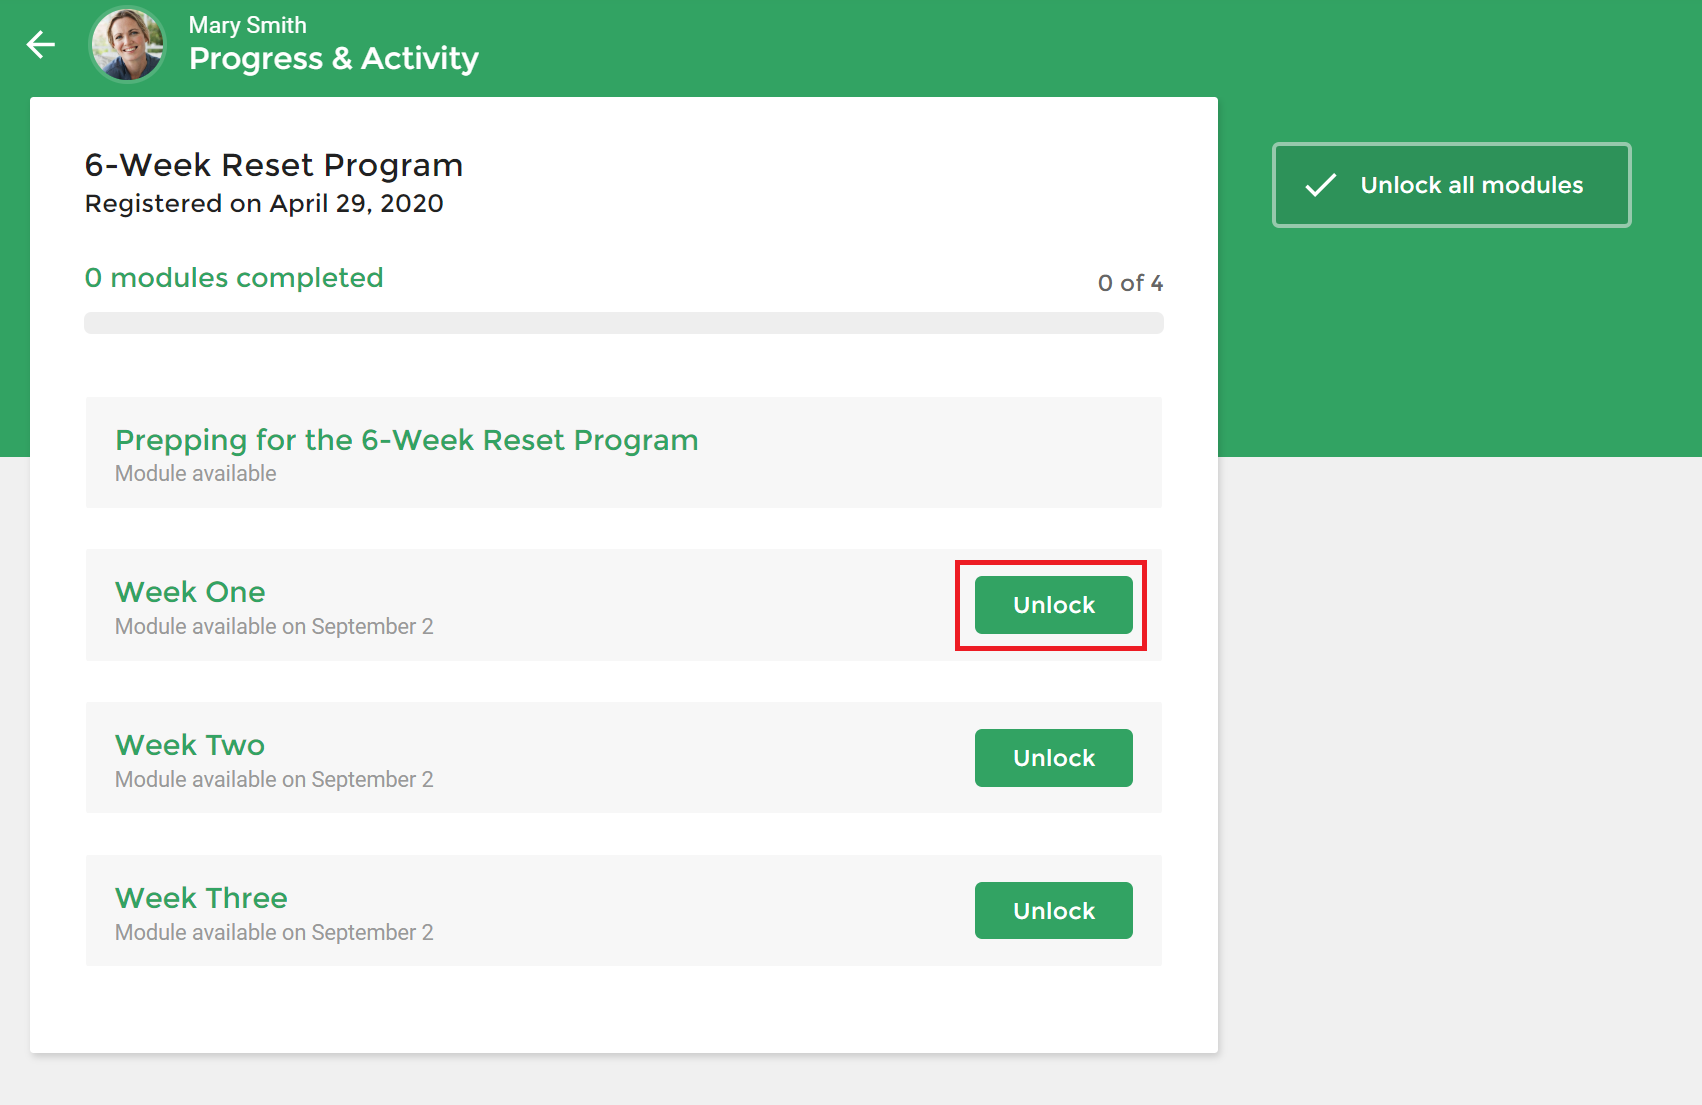The width and height of the screenshot is (1702, 1105).
Task: Click Week Two's 'Module available on September 2'
Action: click(274, 780)
